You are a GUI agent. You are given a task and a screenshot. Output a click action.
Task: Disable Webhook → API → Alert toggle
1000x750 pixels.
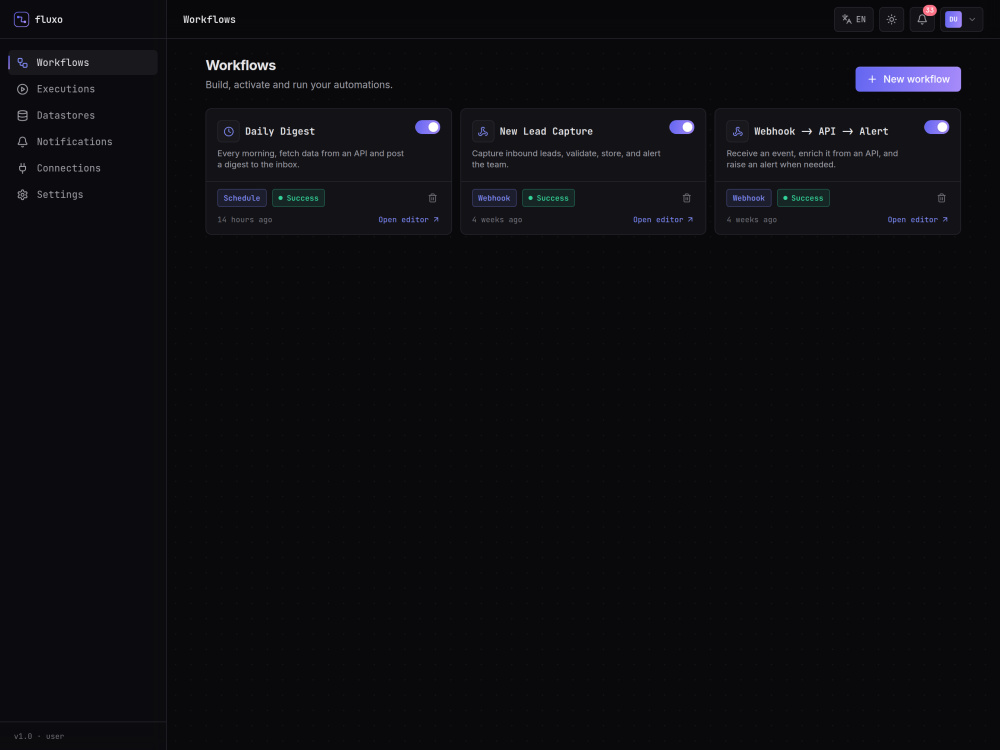click(936, 127)
